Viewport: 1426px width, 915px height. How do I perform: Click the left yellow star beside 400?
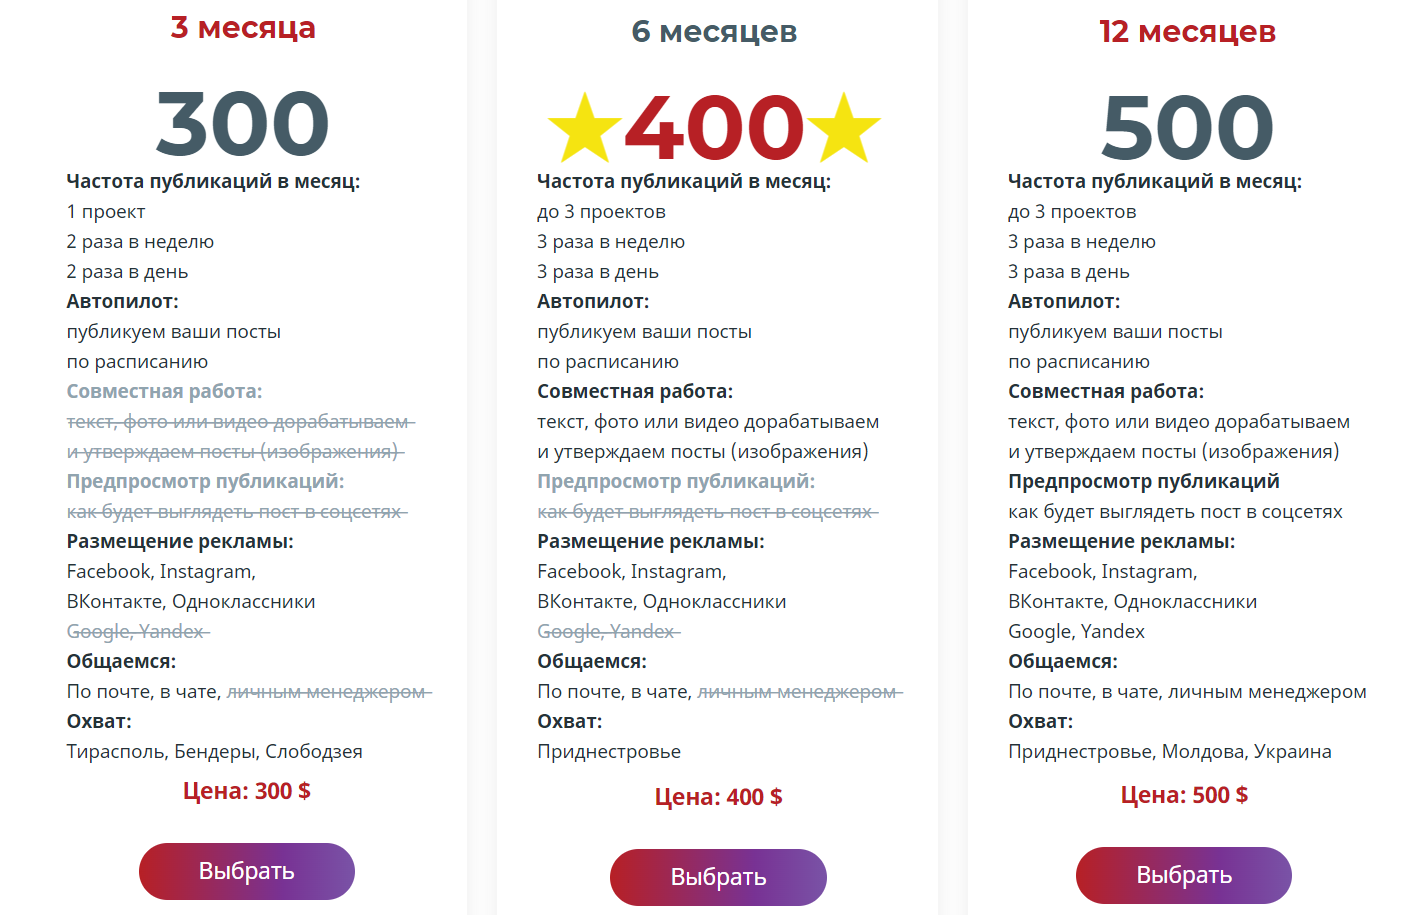(x=586, y=127)
